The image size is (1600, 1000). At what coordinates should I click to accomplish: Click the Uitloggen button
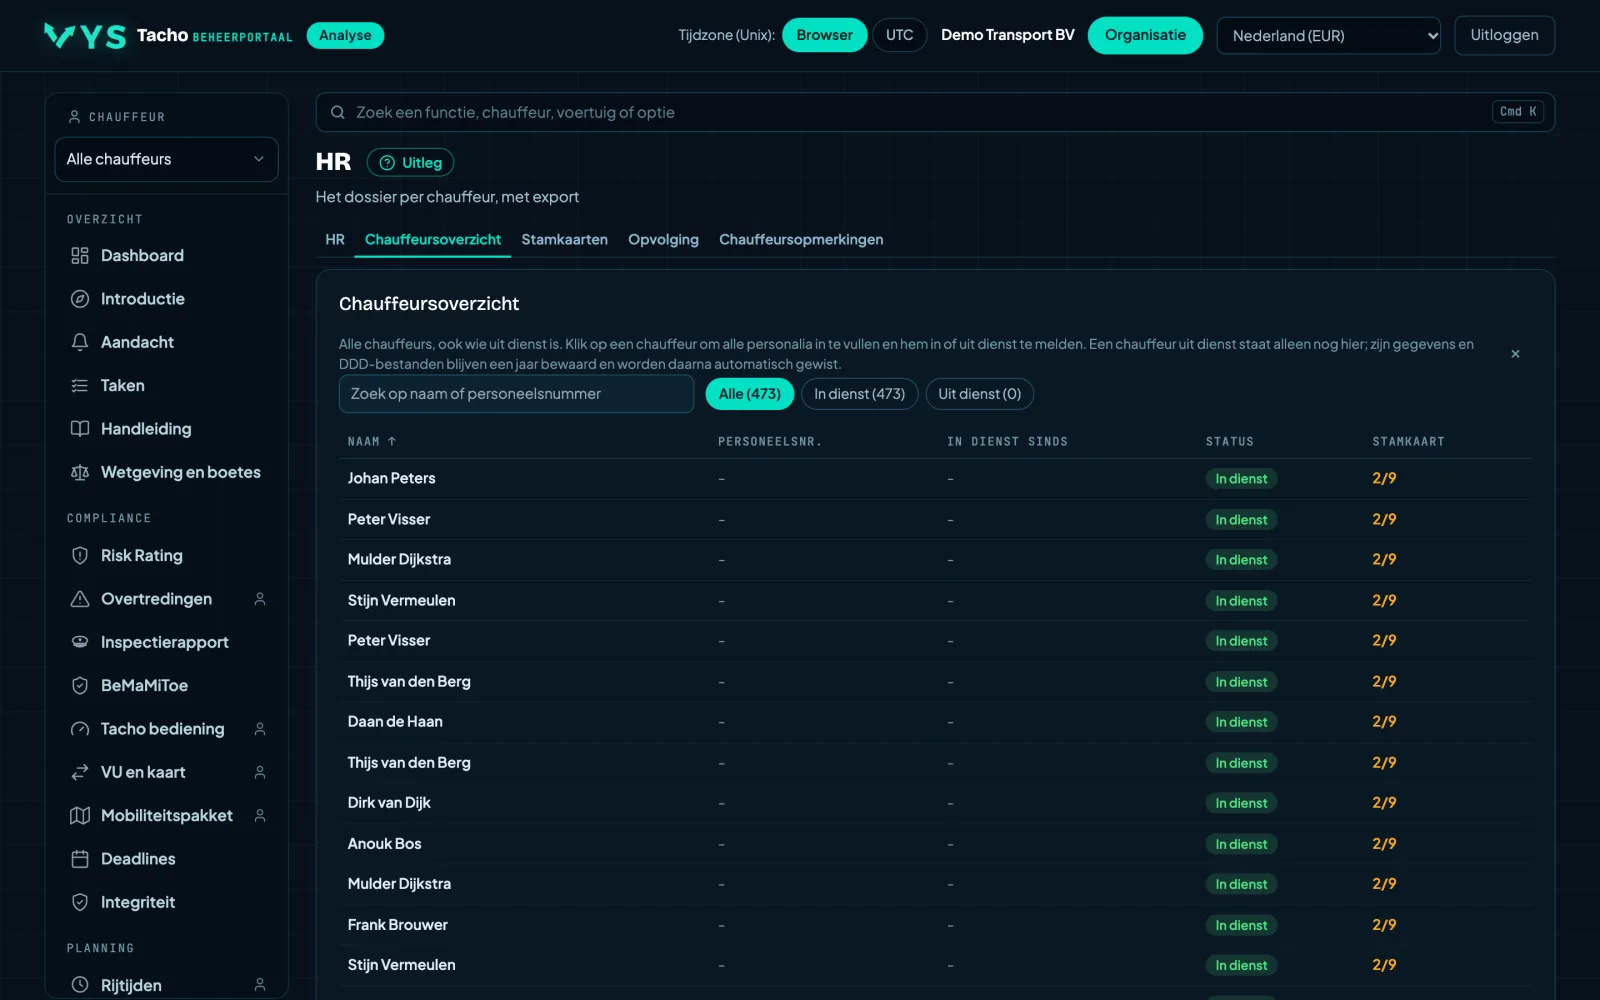click(x=1504, y=35)
